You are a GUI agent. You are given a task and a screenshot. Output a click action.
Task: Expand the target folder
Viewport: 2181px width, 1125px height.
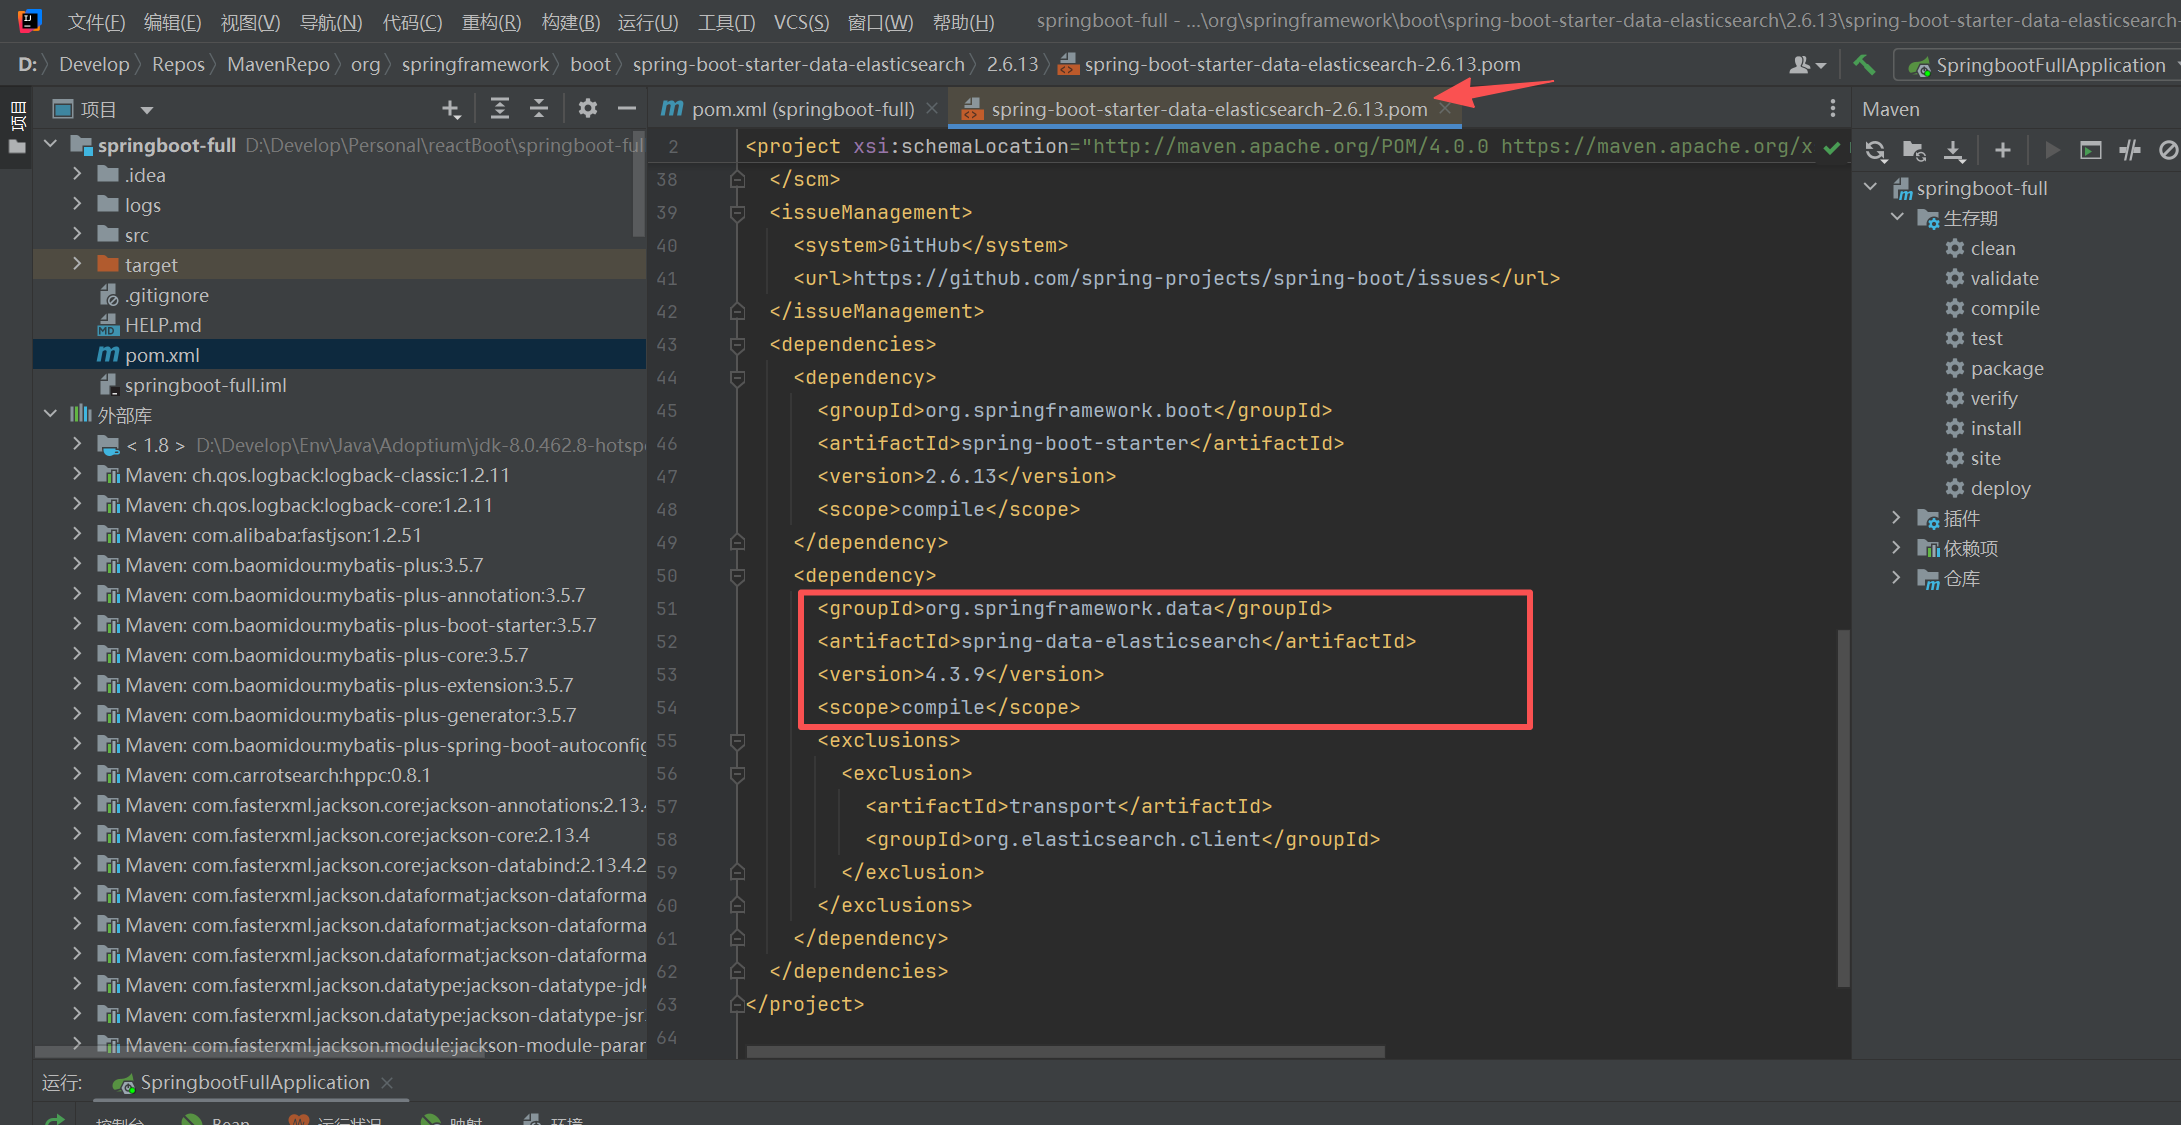[77, 264]
